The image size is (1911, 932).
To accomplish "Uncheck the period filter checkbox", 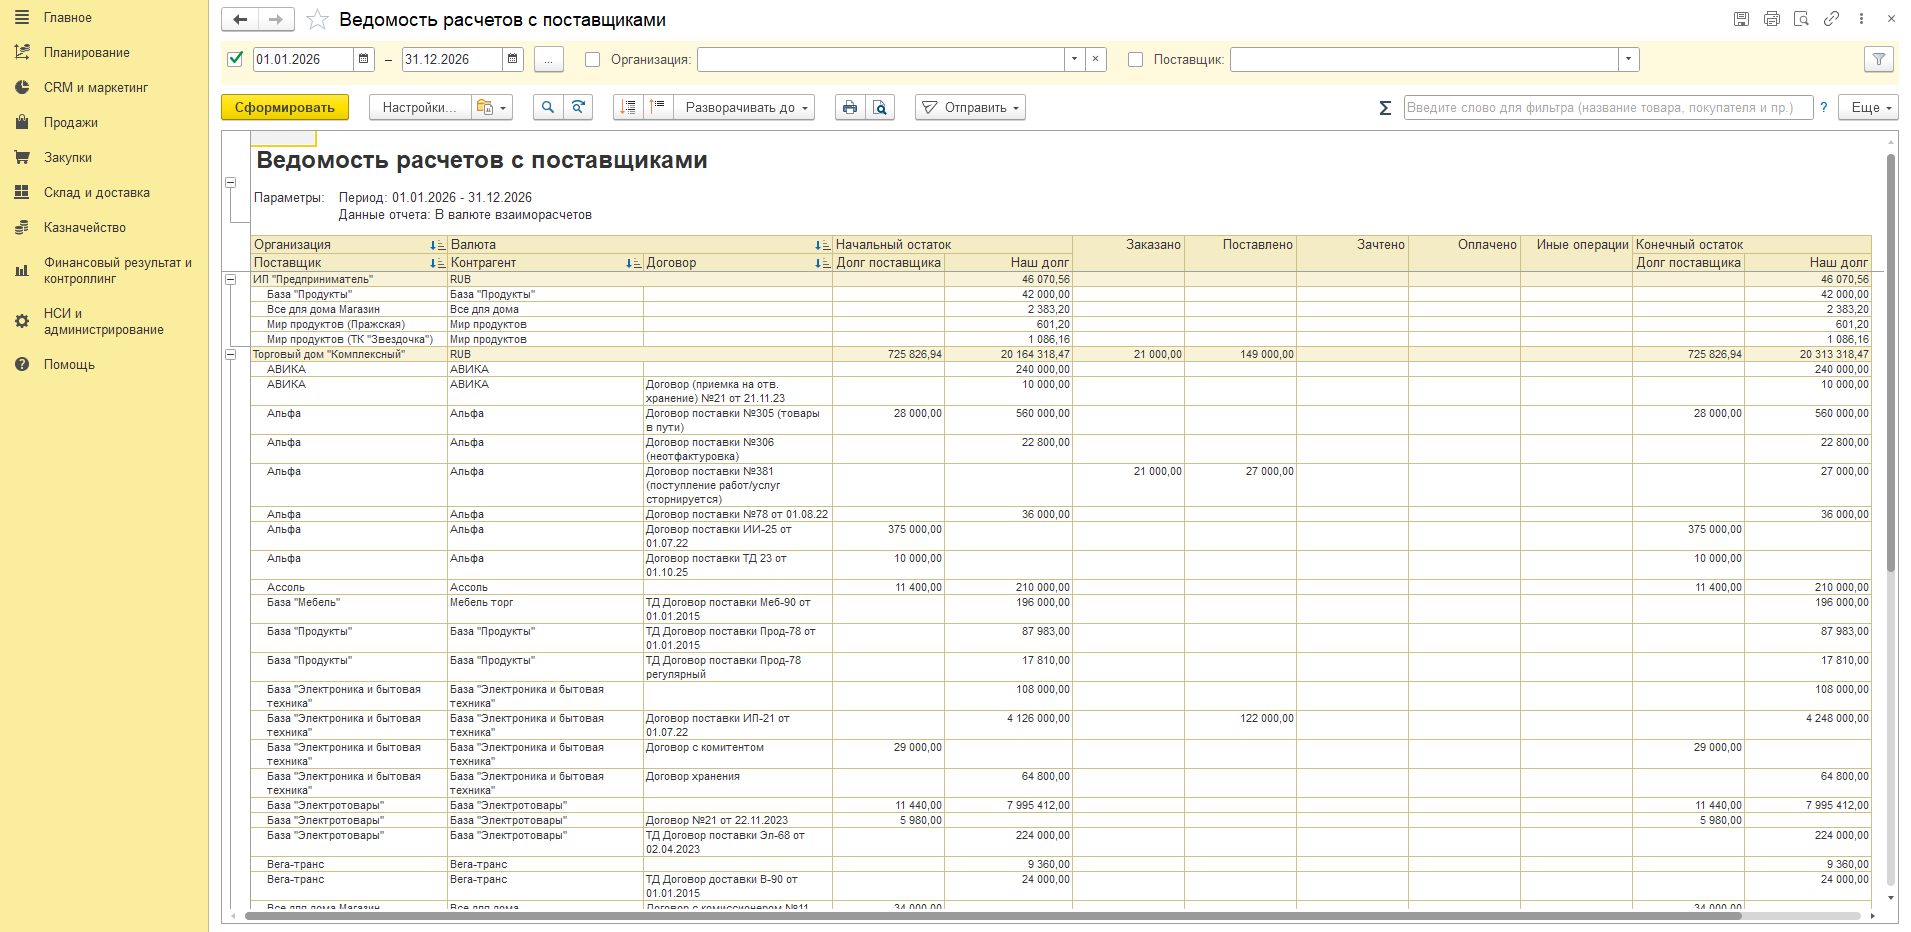I will 236,59.
